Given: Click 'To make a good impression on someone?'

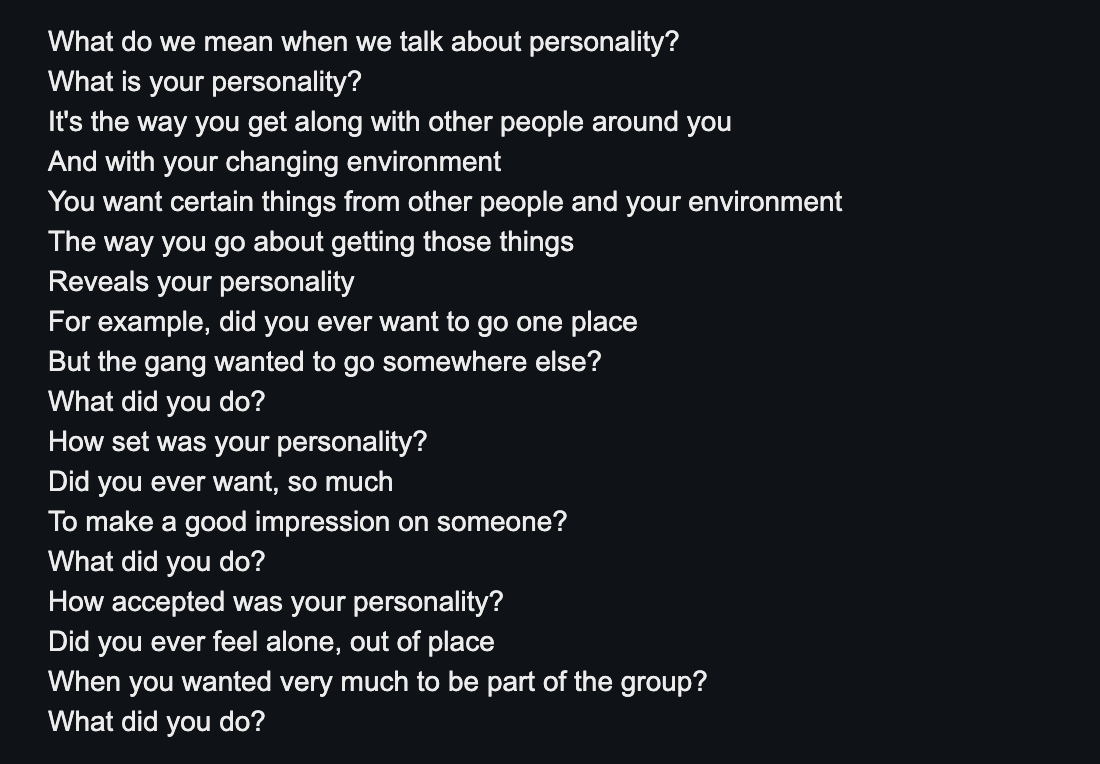Looking at the screenshot, I should (308, 522).
